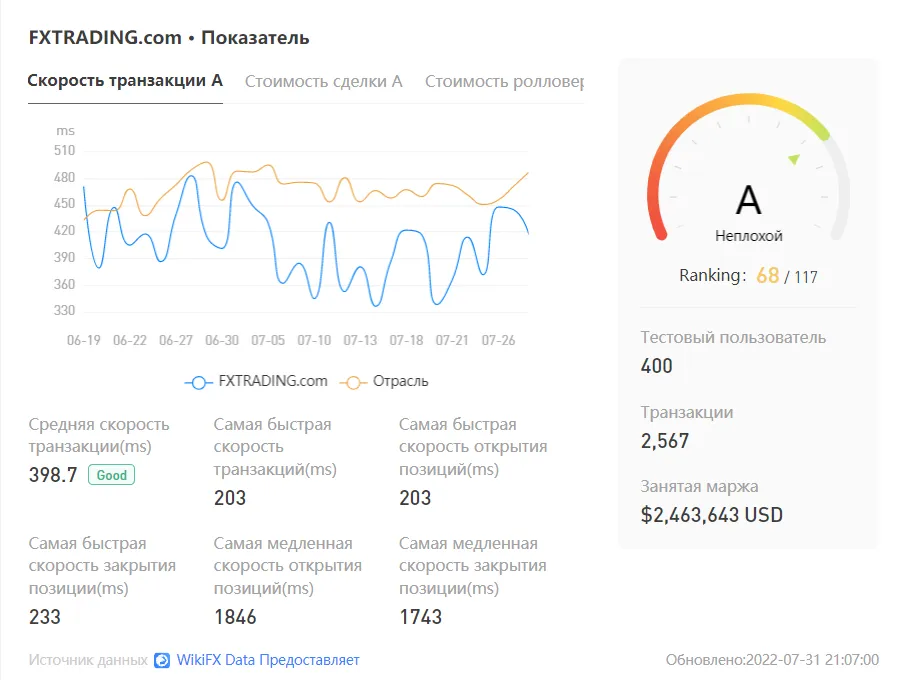Click the 07-21 date on chart axis
Viewport: 903px width, 680px height.
[452, 340]
